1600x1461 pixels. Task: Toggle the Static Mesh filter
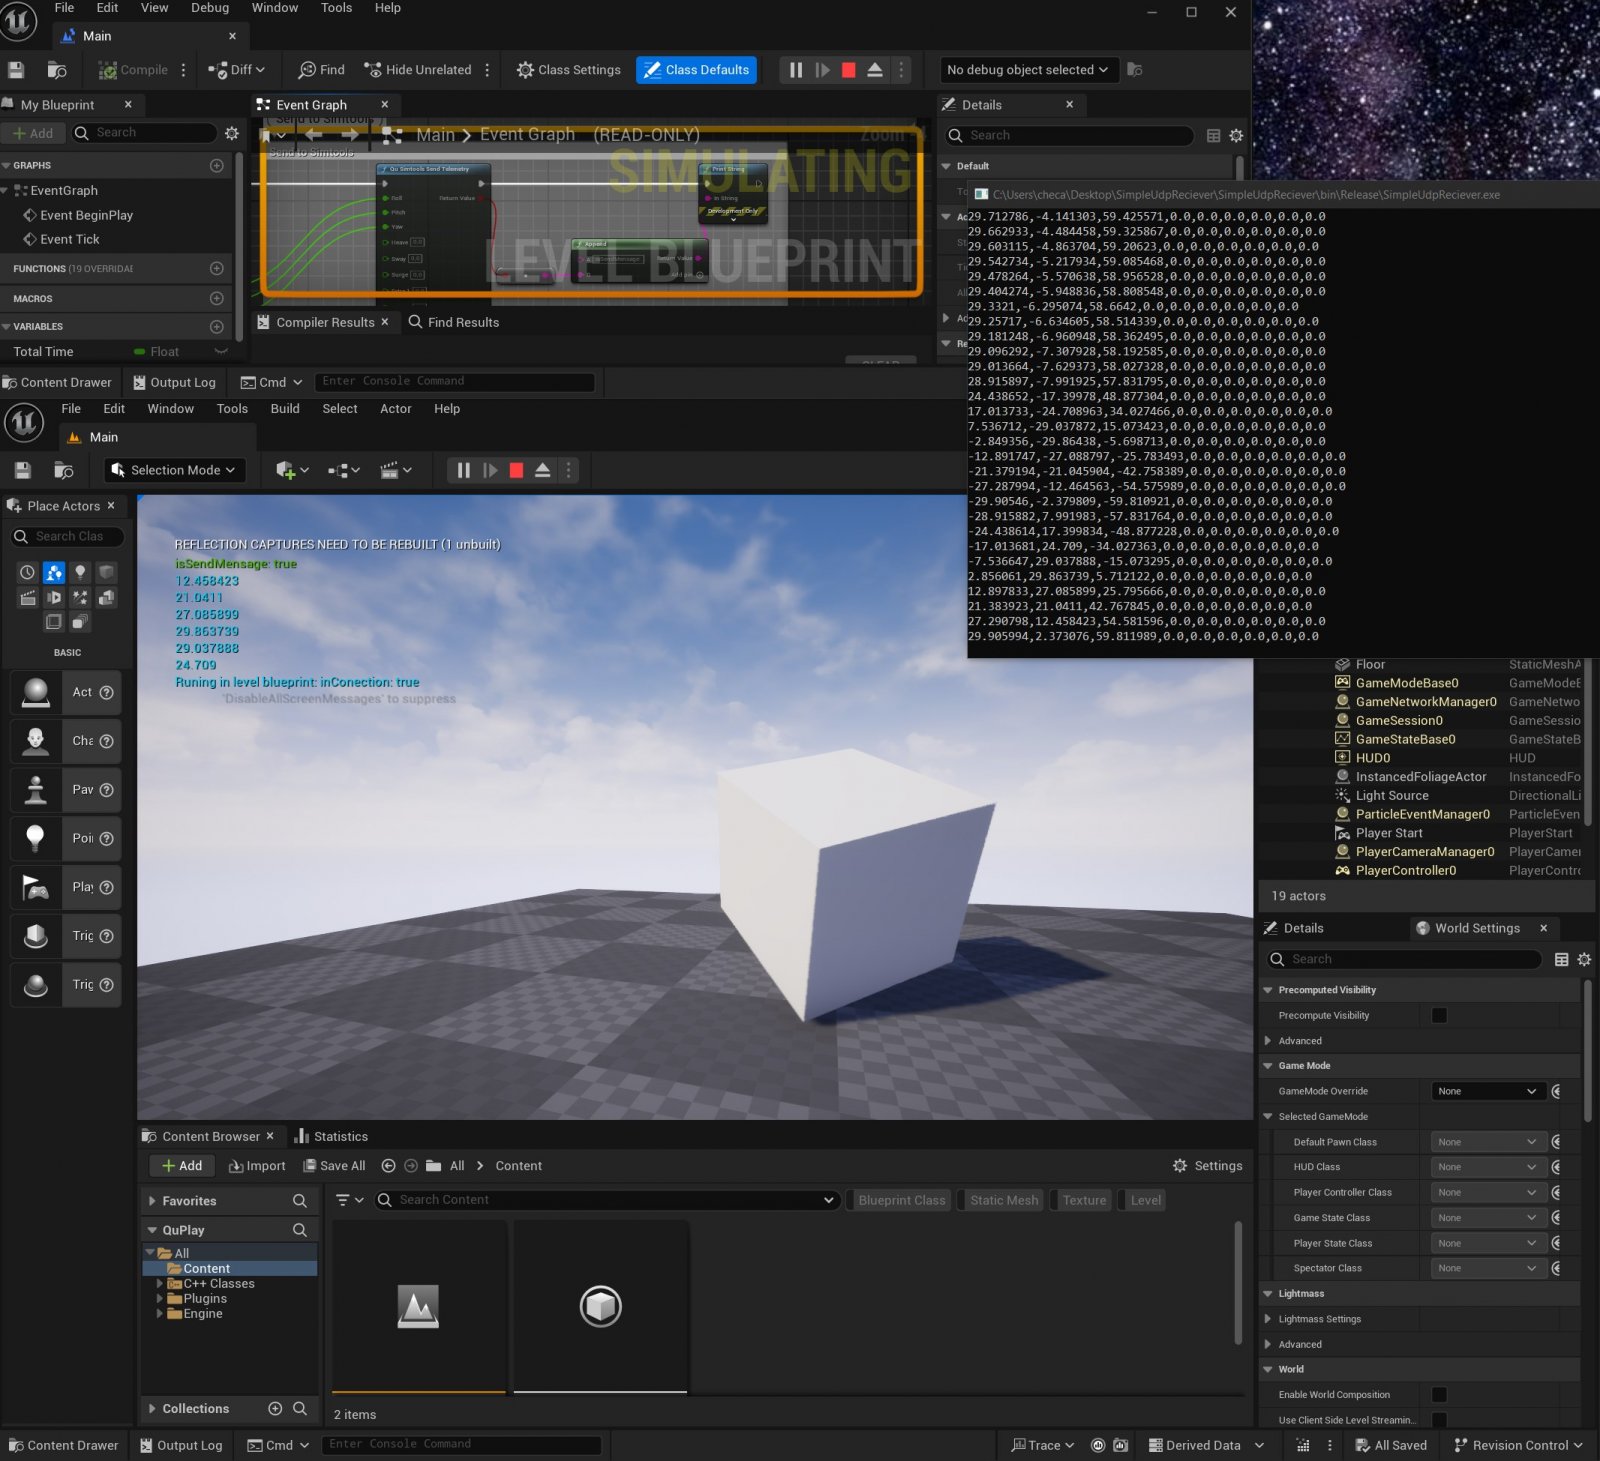click(1003, 1201)
